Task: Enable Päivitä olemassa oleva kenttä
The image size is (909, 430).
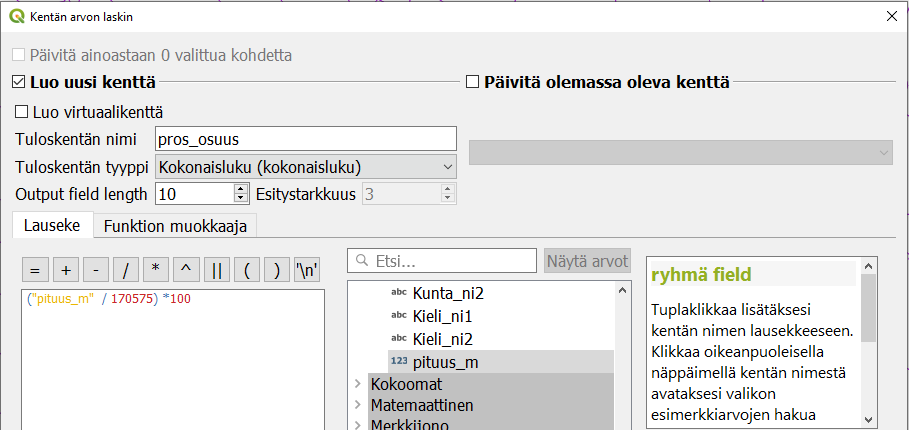Action: 474,82
